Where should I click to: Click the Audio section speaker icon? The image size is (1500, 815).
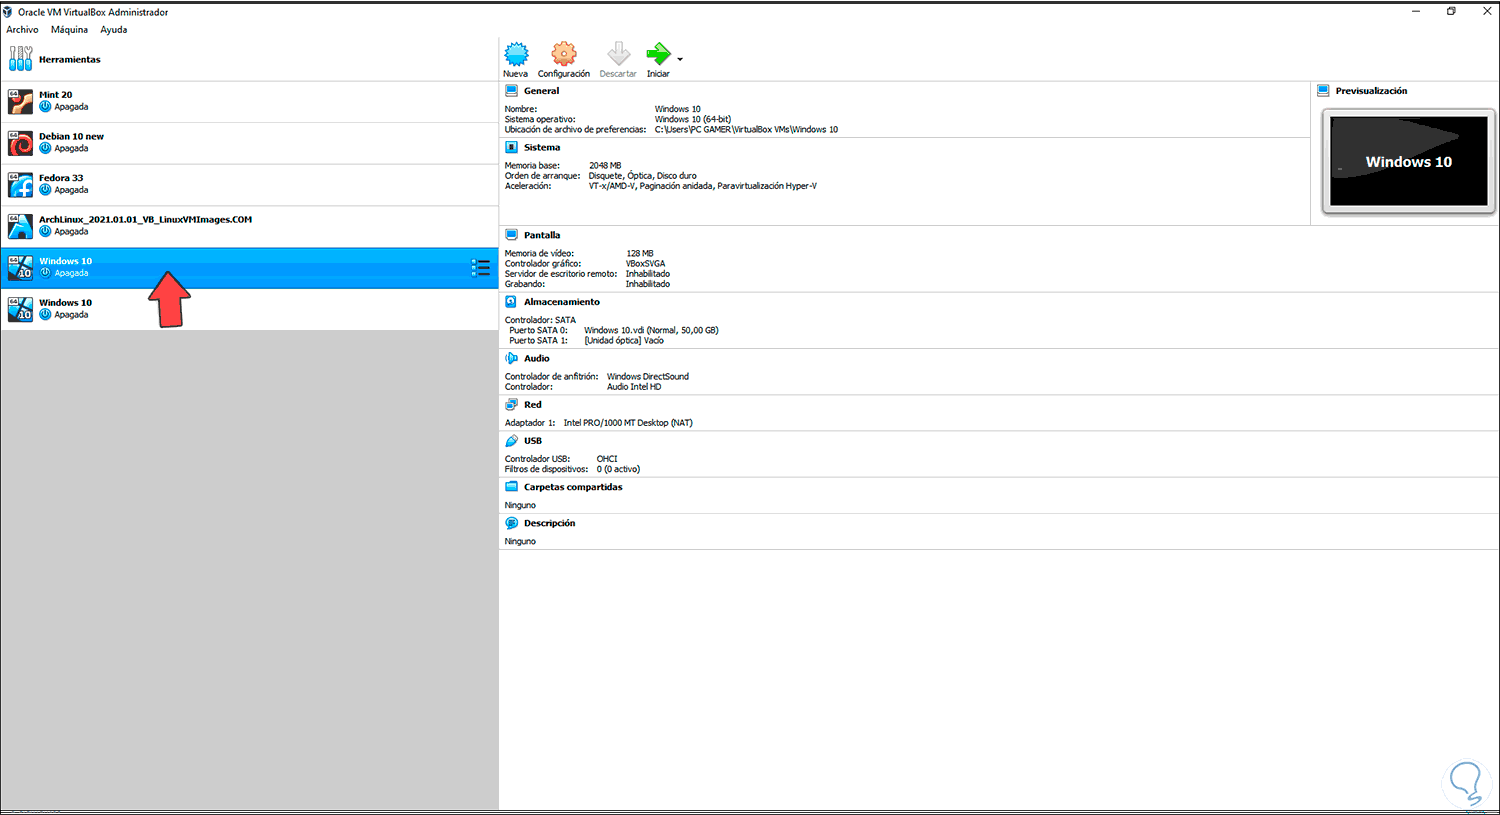(512, 358)
